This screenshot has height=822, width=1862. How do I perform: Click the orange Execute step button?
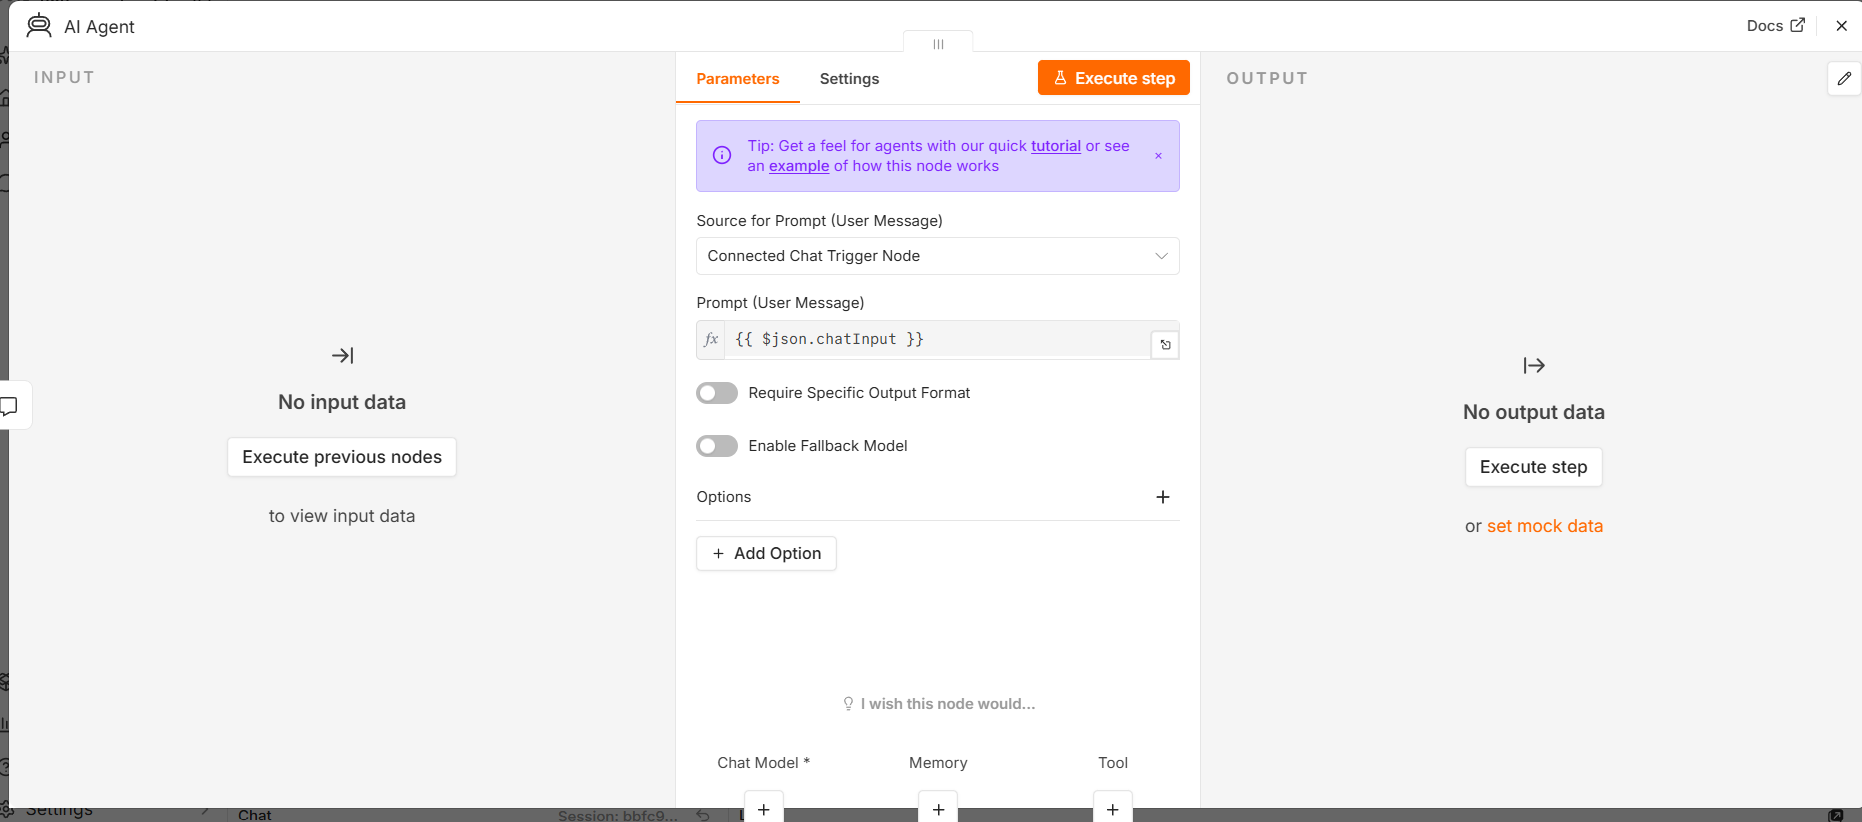[1113, 78]
